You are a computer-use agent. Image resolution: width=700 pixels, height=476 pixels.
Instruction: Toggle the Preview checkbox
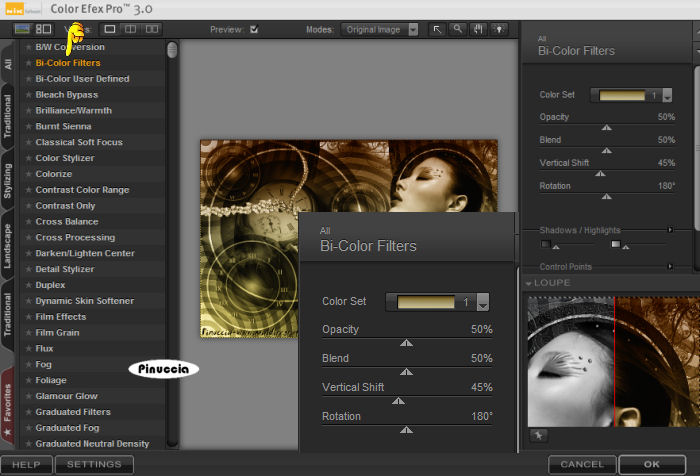pyautogui.click(x=254, y=29)
